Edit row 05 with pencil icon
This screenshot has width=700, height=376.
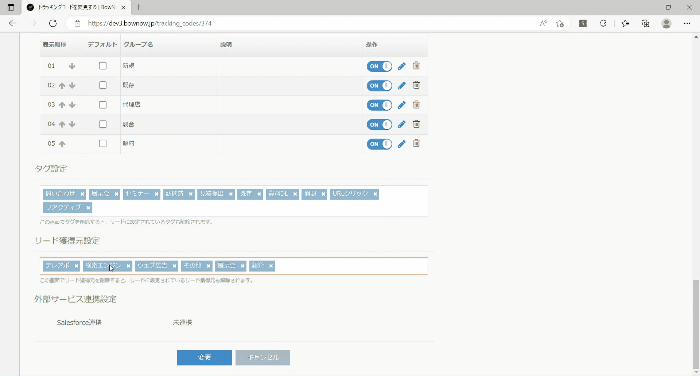(x=402, y=144)
